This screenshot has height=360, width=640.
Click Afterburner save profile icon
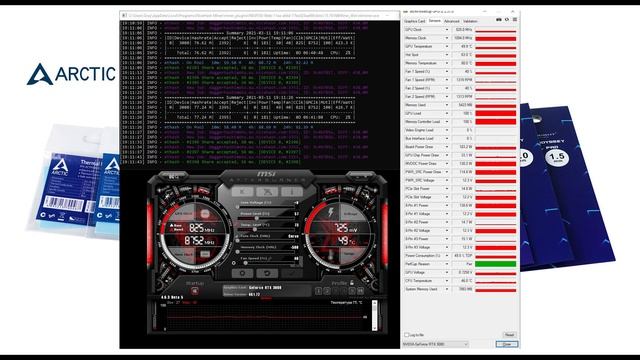pos(360,291)
